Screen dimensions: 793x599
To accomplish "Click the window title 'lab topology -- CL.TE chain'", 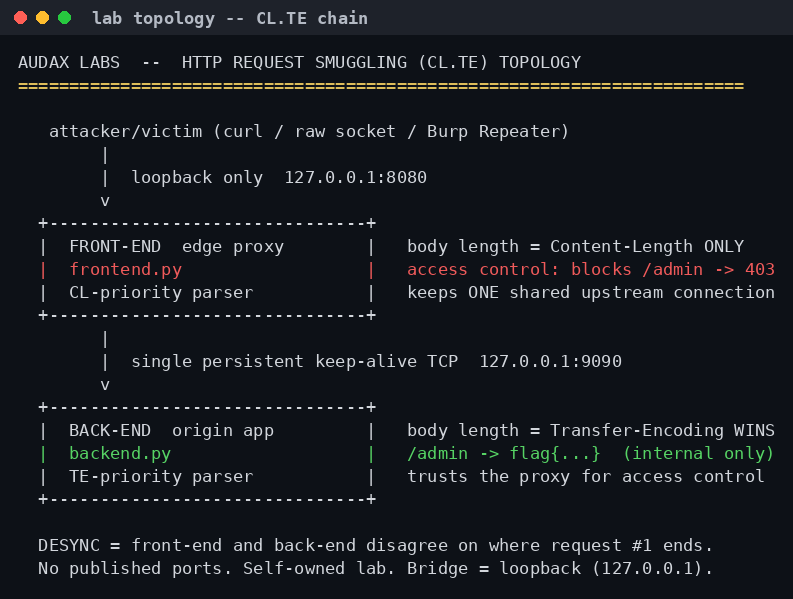I will [x=230, y=18].
